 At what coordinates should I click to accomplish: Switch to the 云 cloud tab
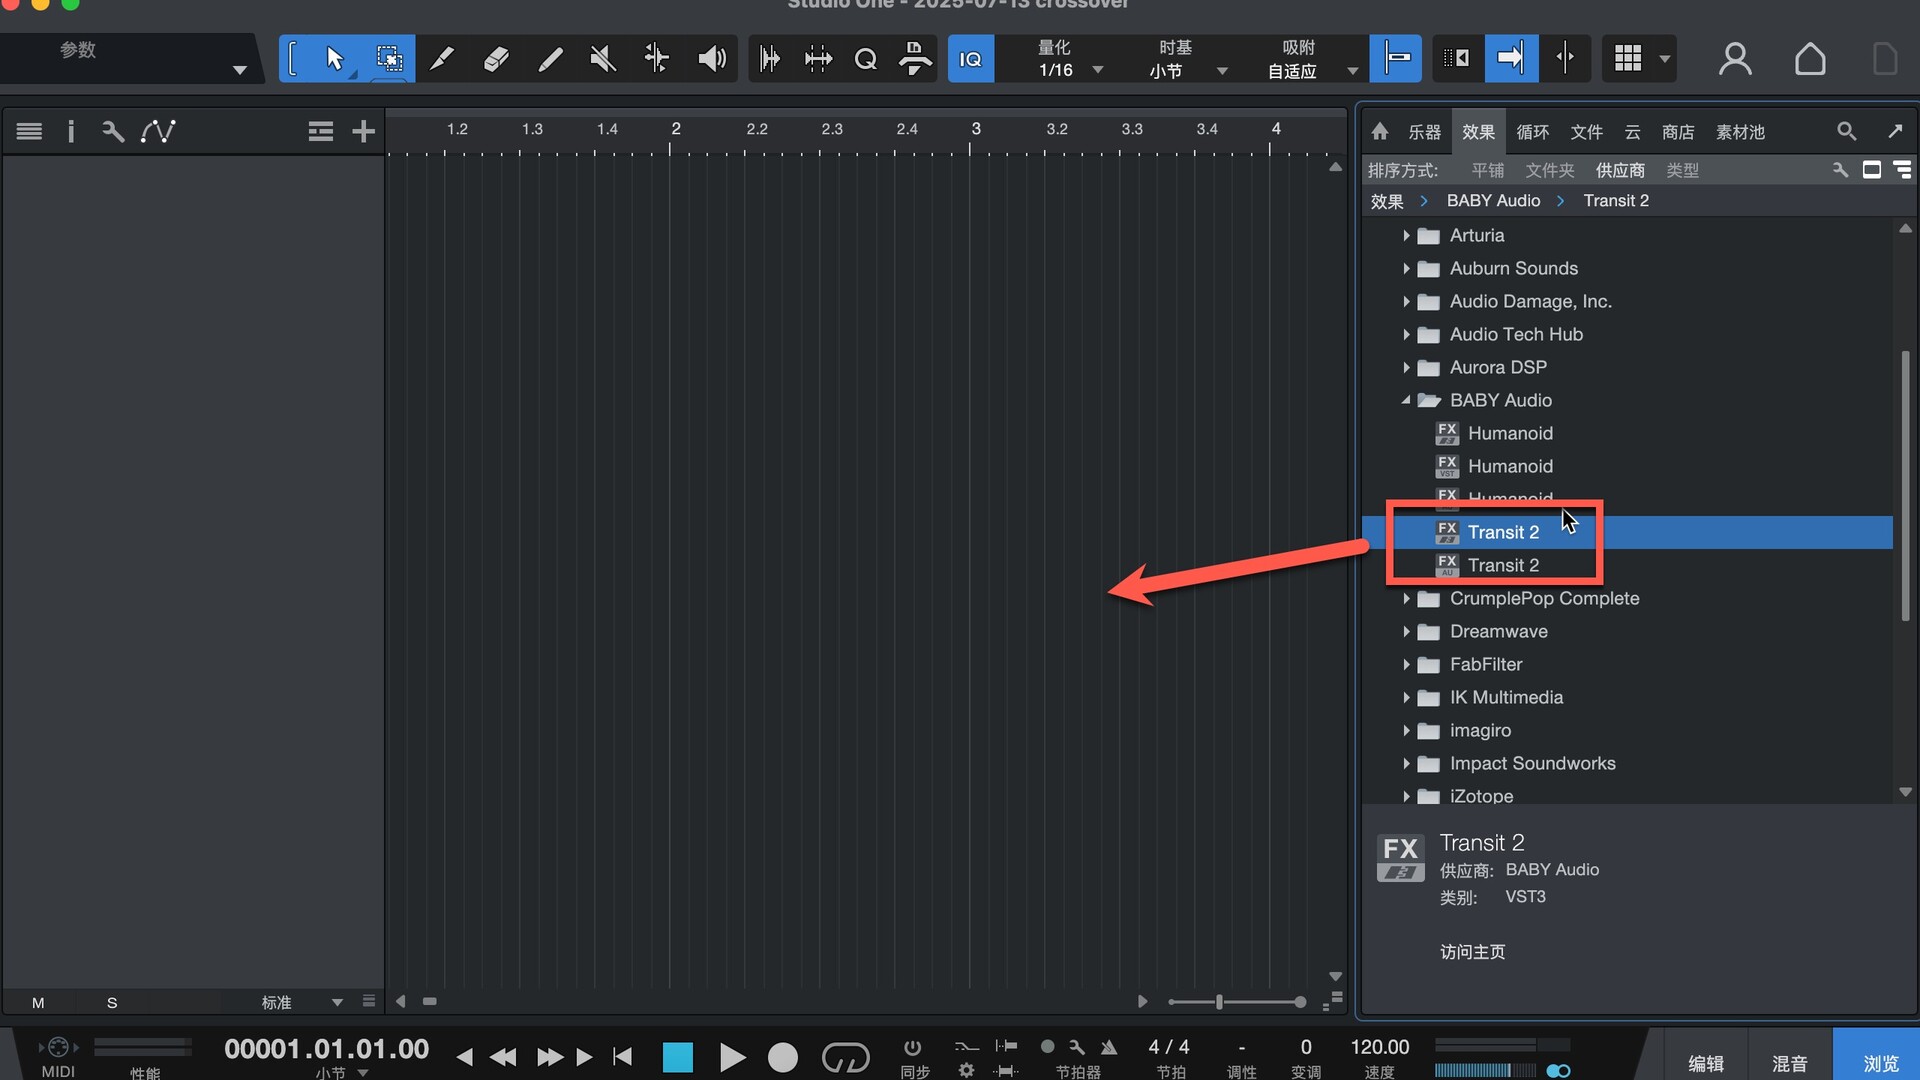click(x=1632, y=132)
